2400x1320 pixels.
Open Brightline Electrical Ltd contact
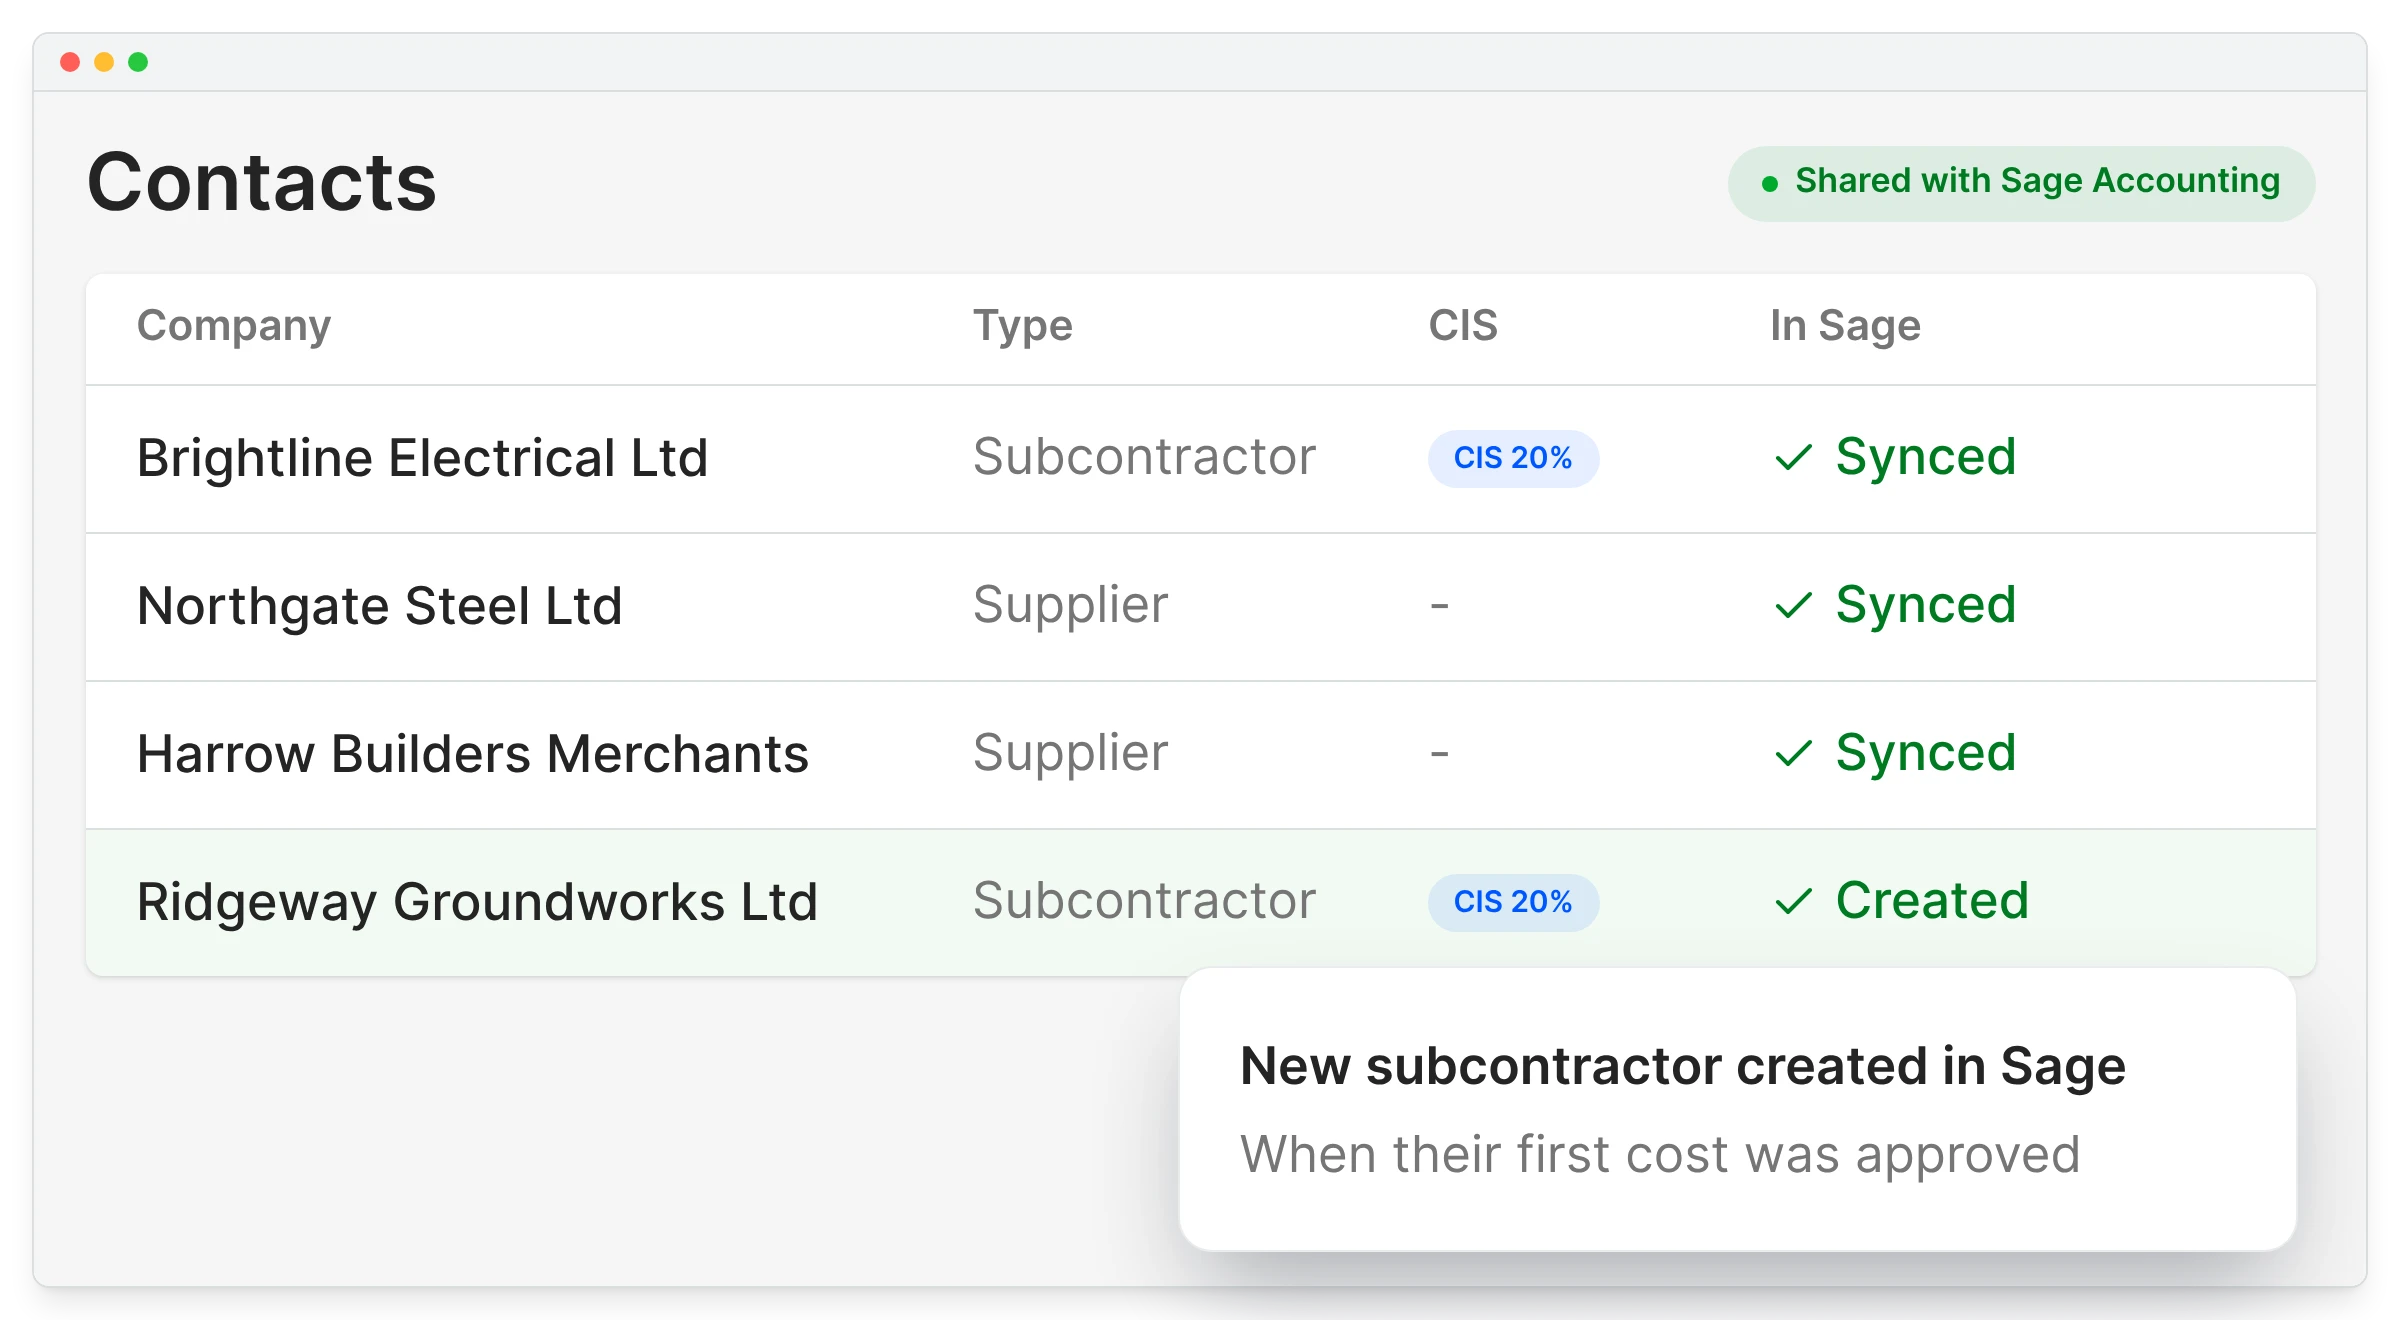(x=422, y=458)
